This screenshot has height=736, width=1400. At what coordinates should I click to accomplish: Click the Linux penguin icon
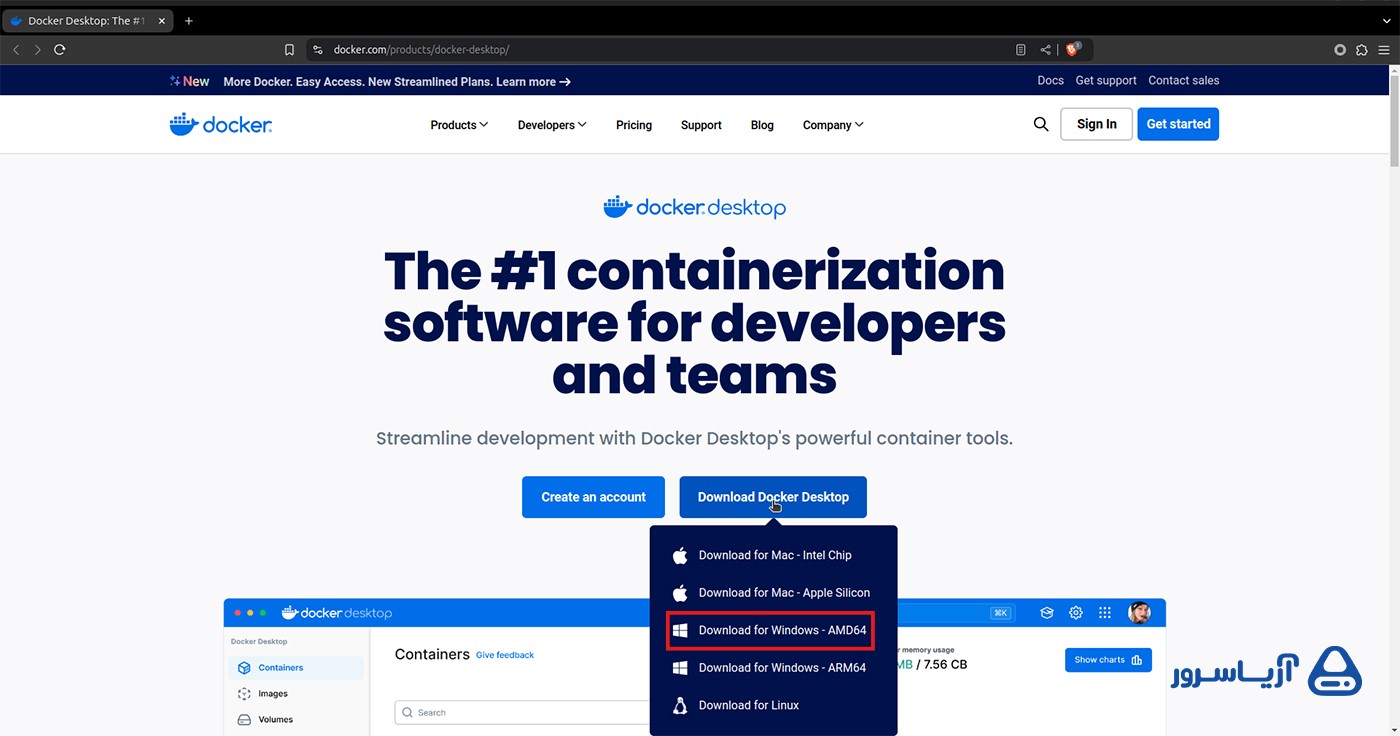point(680,705)
